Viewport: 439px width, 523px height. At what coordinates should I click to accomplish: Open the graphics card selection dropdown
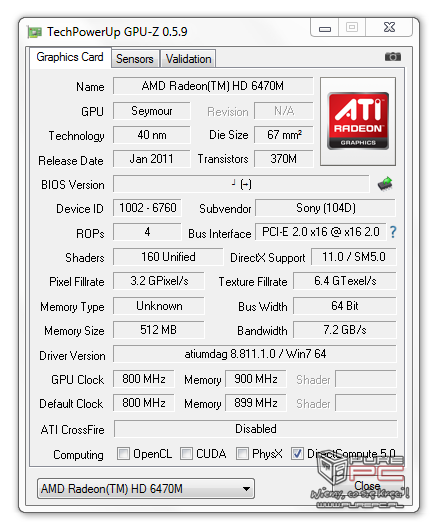[146, 489]
